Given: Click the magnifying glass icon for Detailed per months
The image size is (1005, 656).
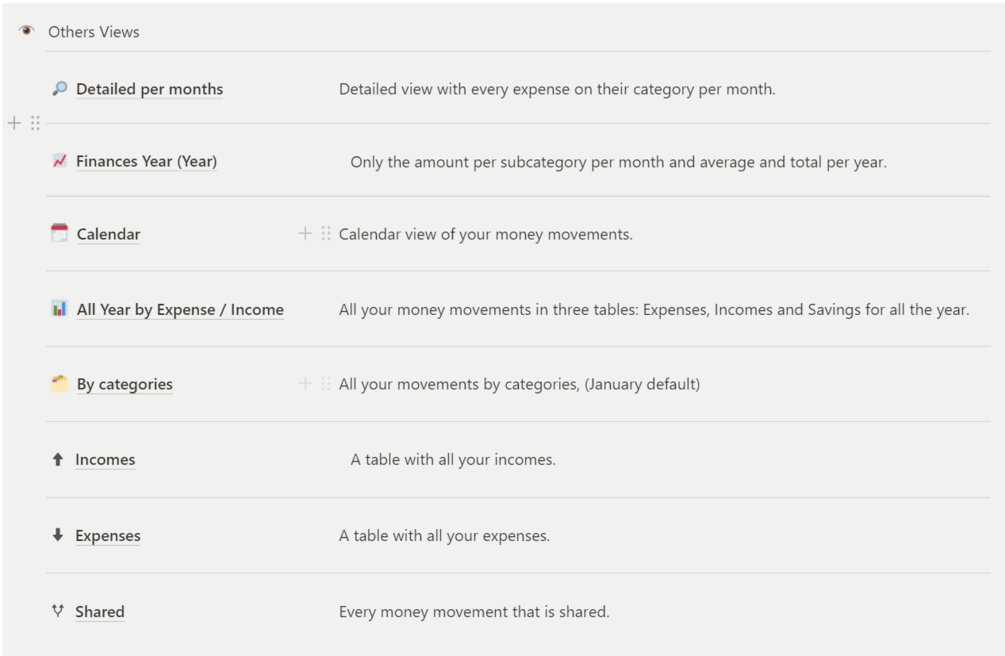Looking at the screenshot, I should [x=59, y=89].
